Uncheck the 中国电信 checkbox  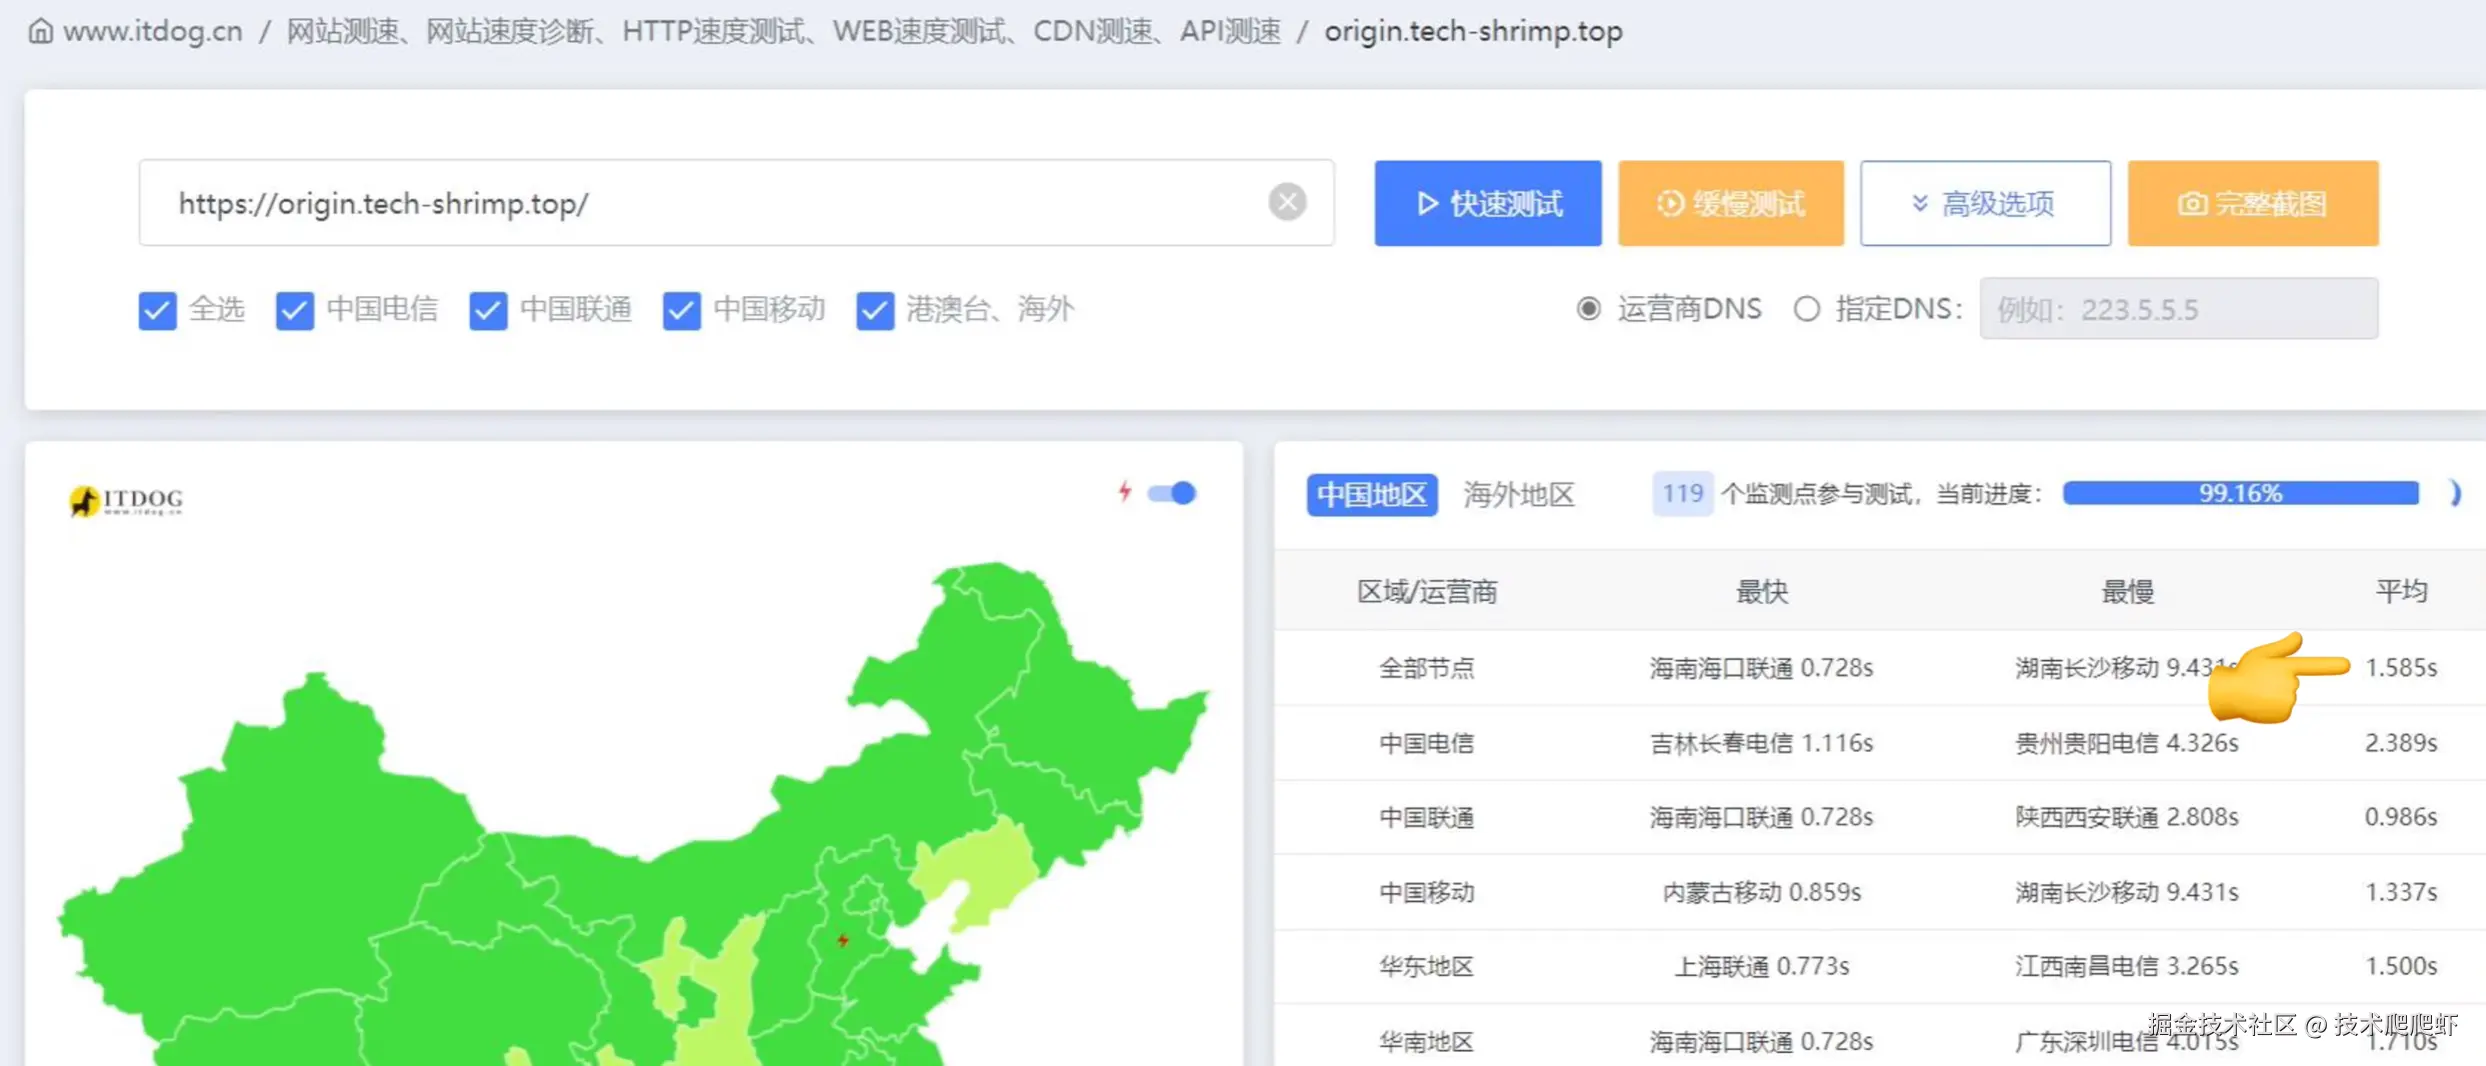295,310
